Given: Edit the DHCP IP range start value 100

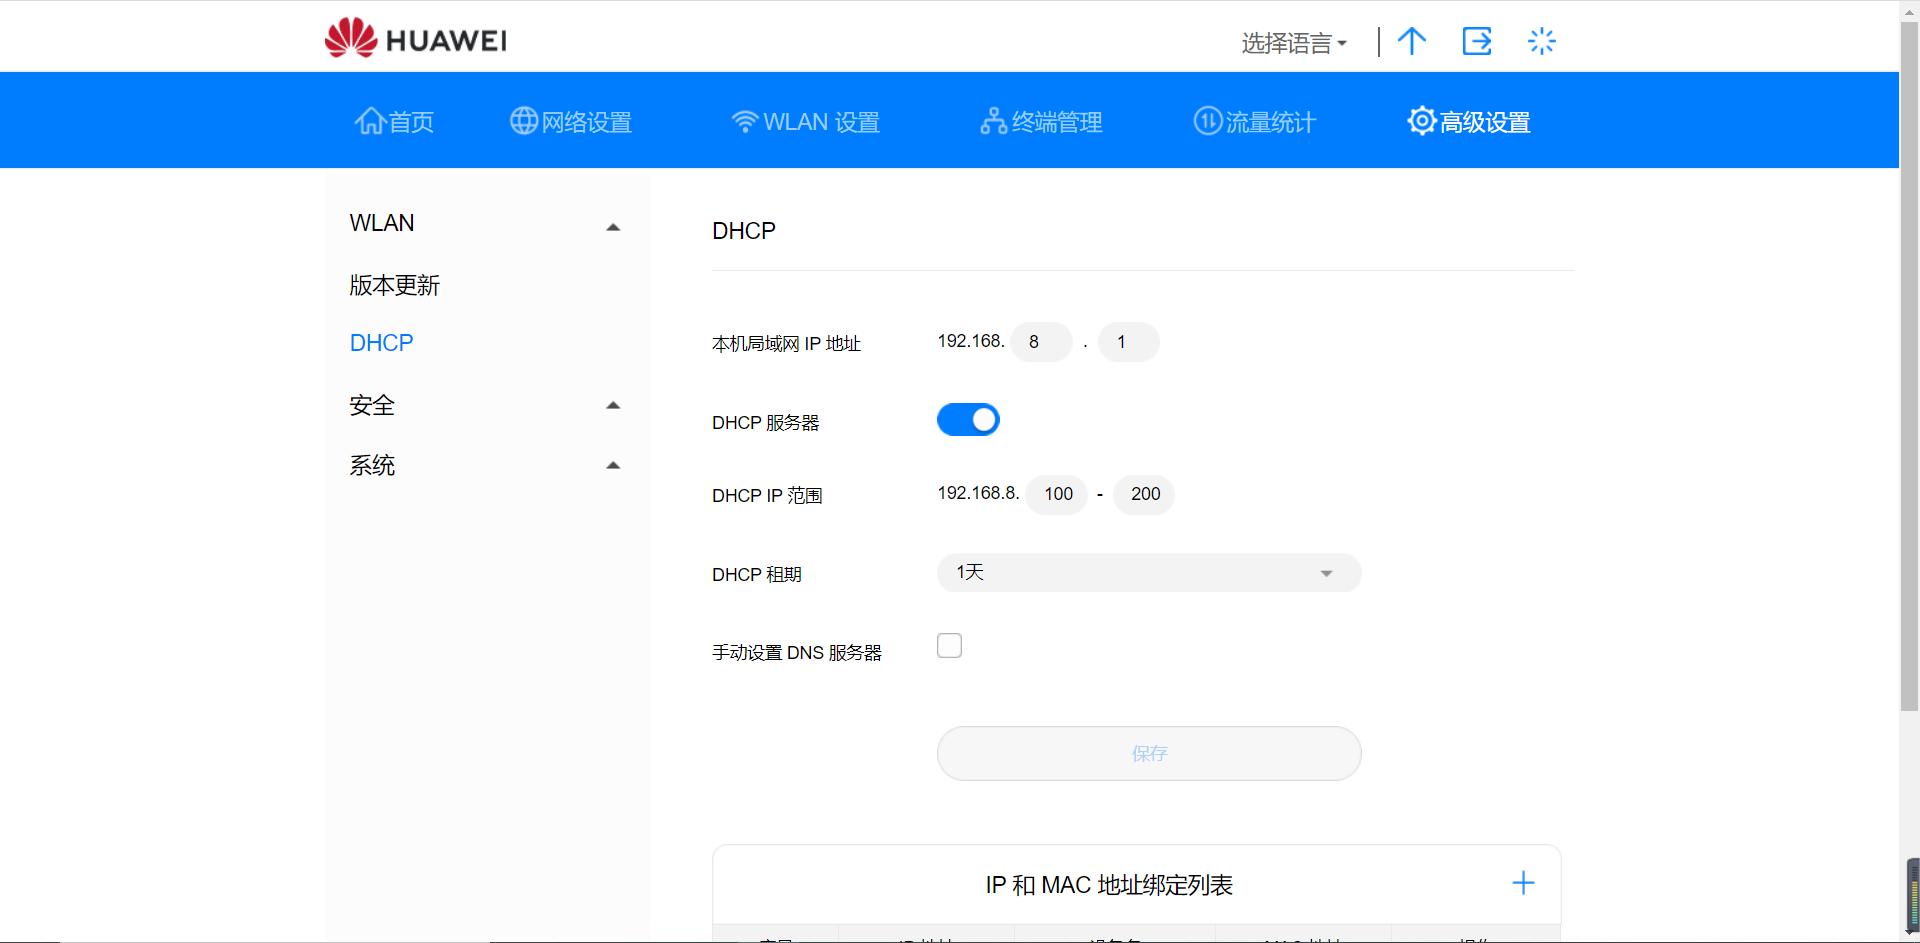Looking at the screenshot, I should pyautogui.click(x=1056, y=494).
